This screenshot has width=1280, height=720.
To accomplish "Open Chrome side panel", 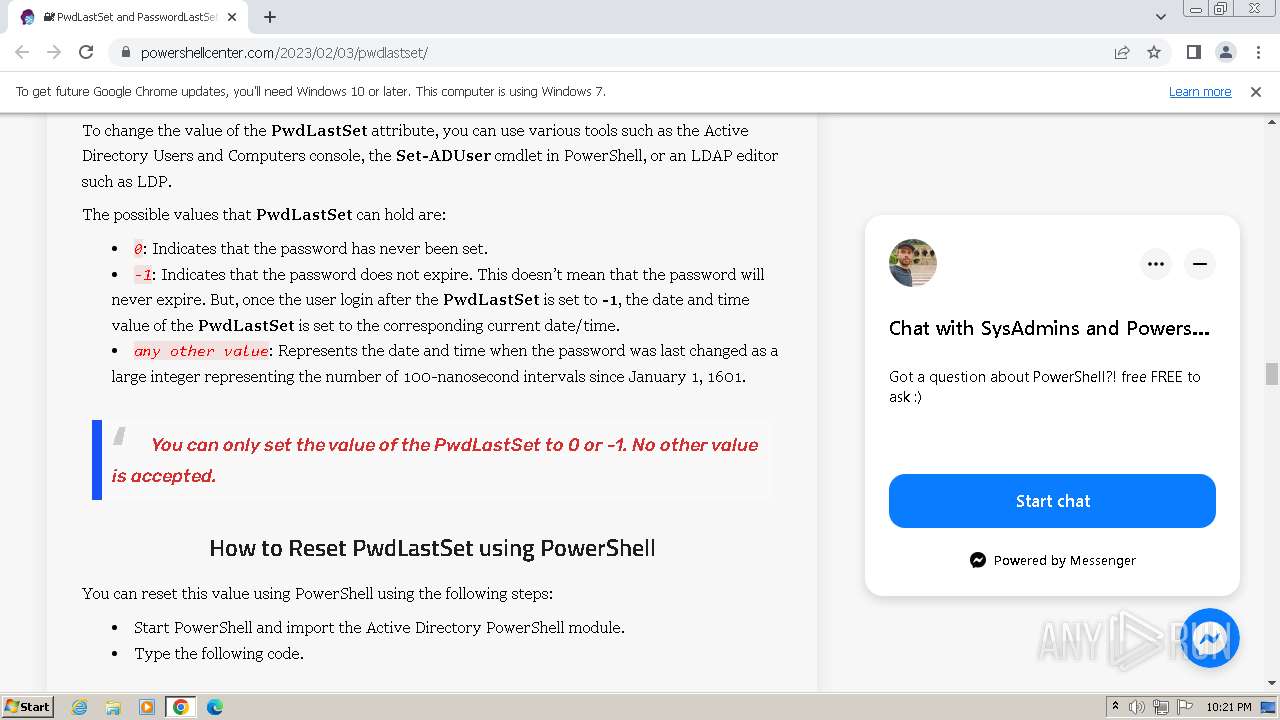I will [x=1193, y=52].
